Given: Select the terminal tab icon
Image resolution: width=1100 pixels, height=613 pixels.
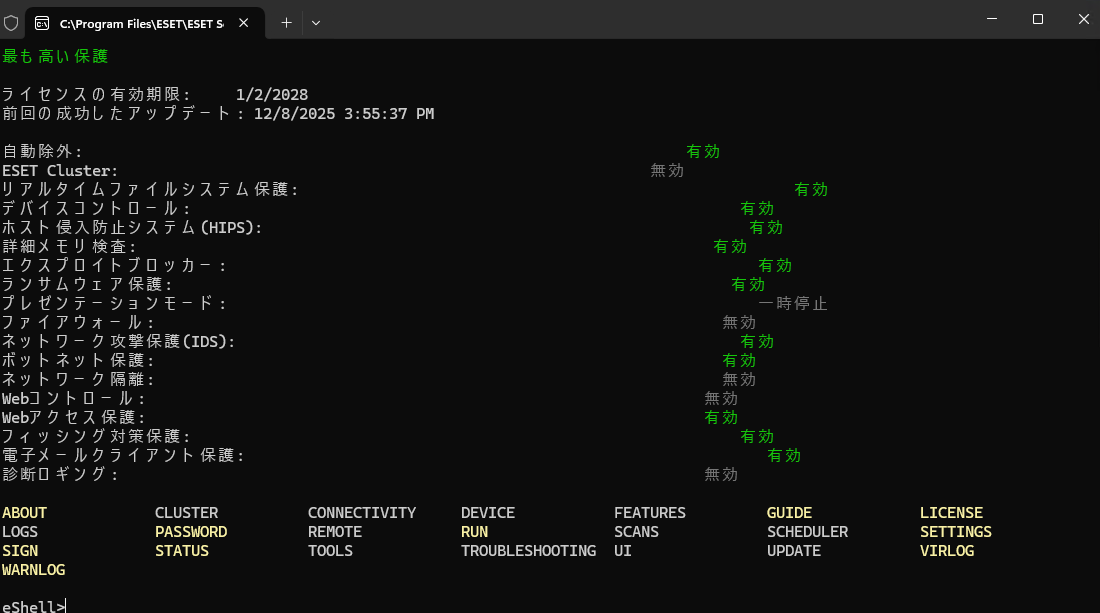Looking at the screenshot, I should 42,23.
